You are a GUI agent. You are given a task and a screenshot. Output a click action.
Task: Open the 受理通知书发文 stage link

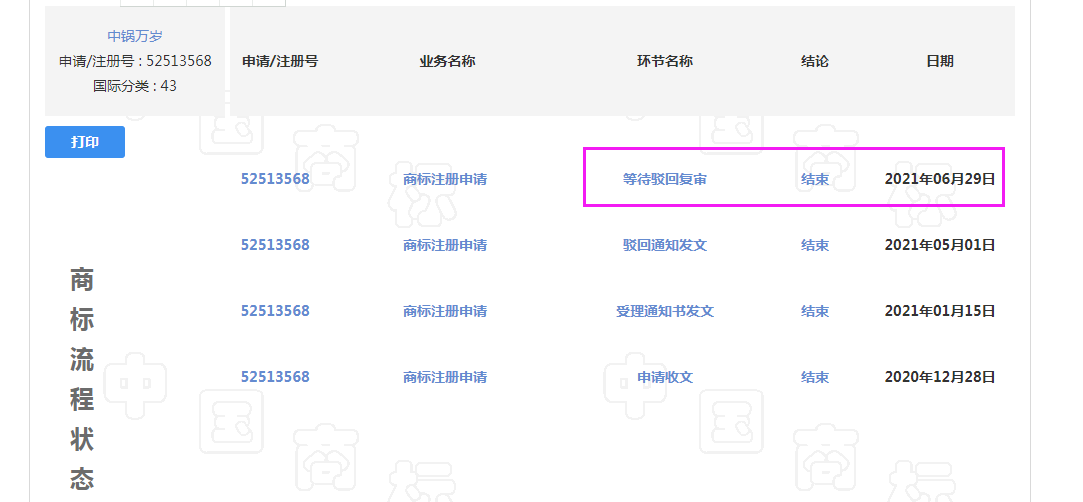pos(665,311)
